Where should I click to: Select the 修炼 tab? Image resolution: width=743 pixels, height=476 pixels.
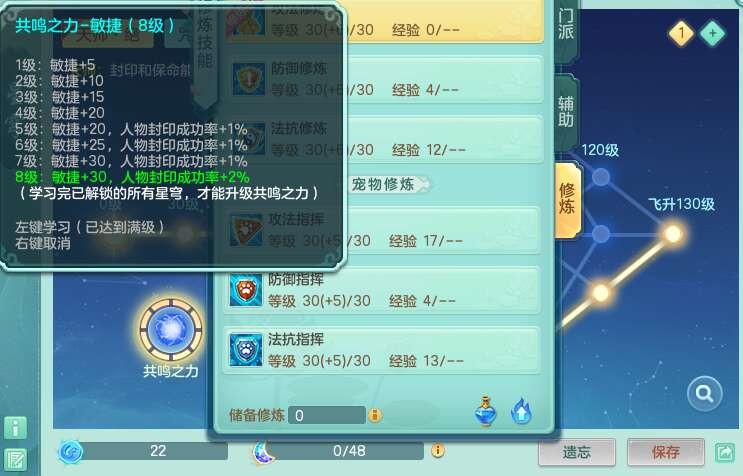pos(568,199)
